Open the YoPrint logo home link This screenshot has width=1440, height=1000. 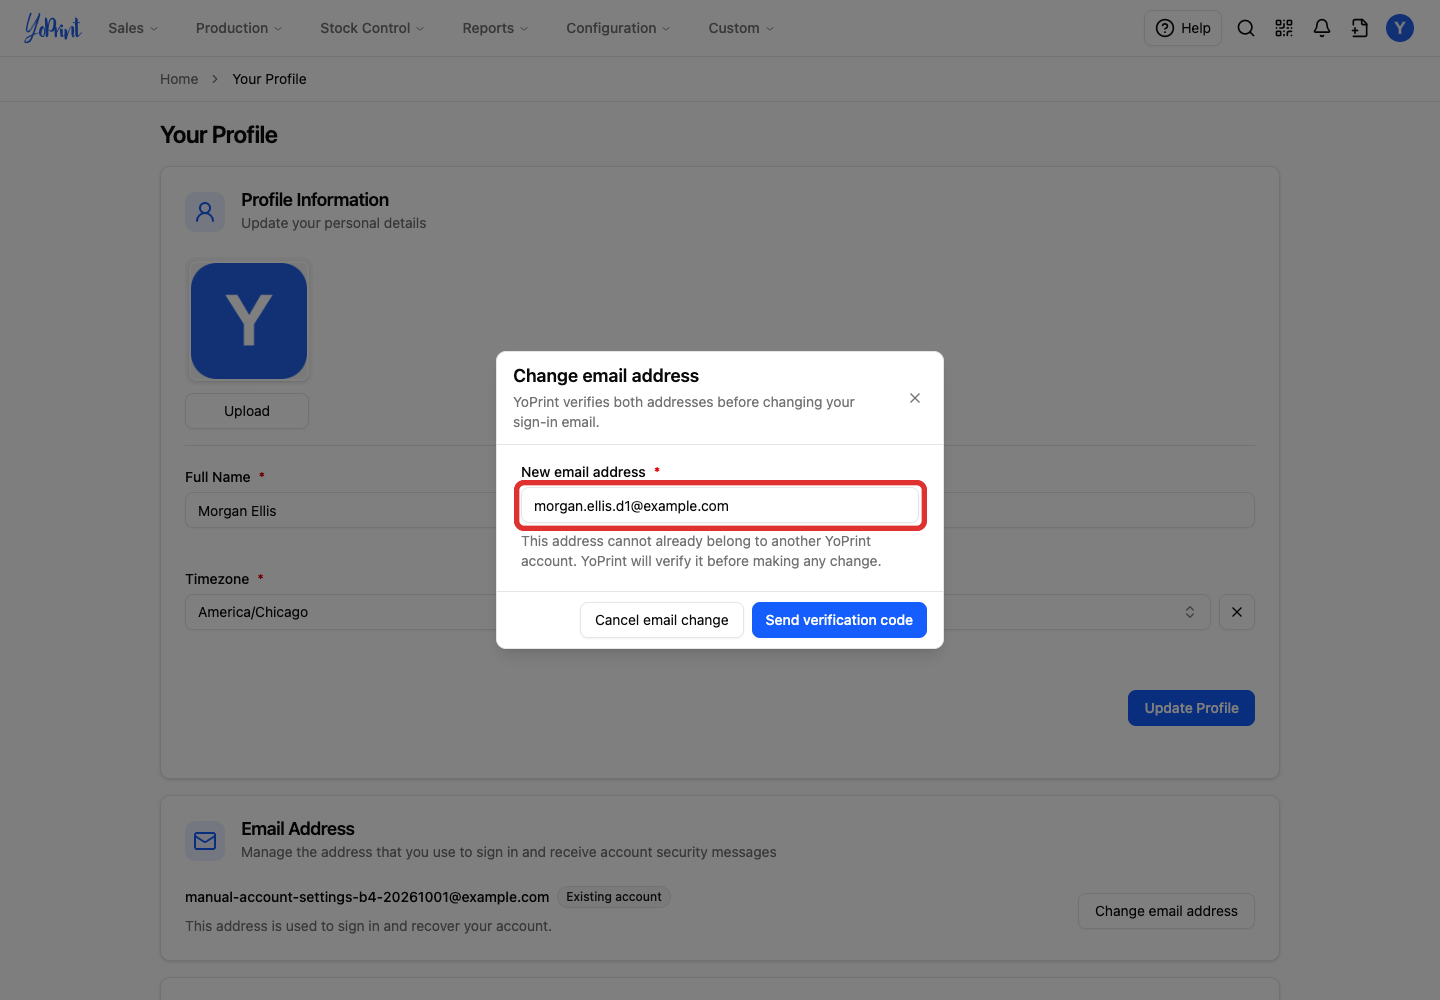tap(52, 28)
